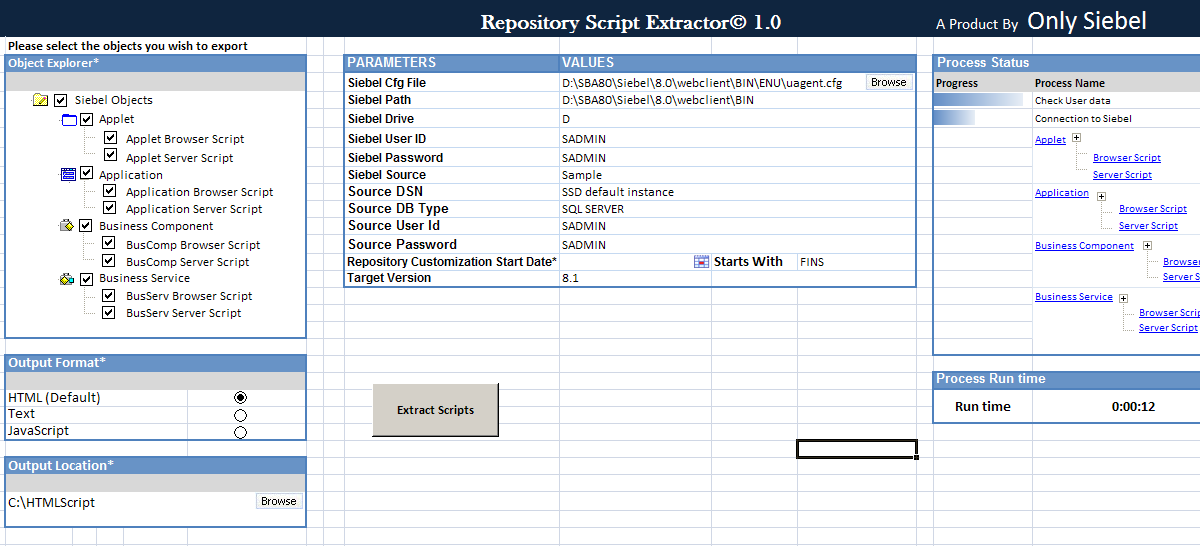Toggle Application Browser Script checkbox
The height and width of the screenshot is (546, 1200).
(110, 190)
